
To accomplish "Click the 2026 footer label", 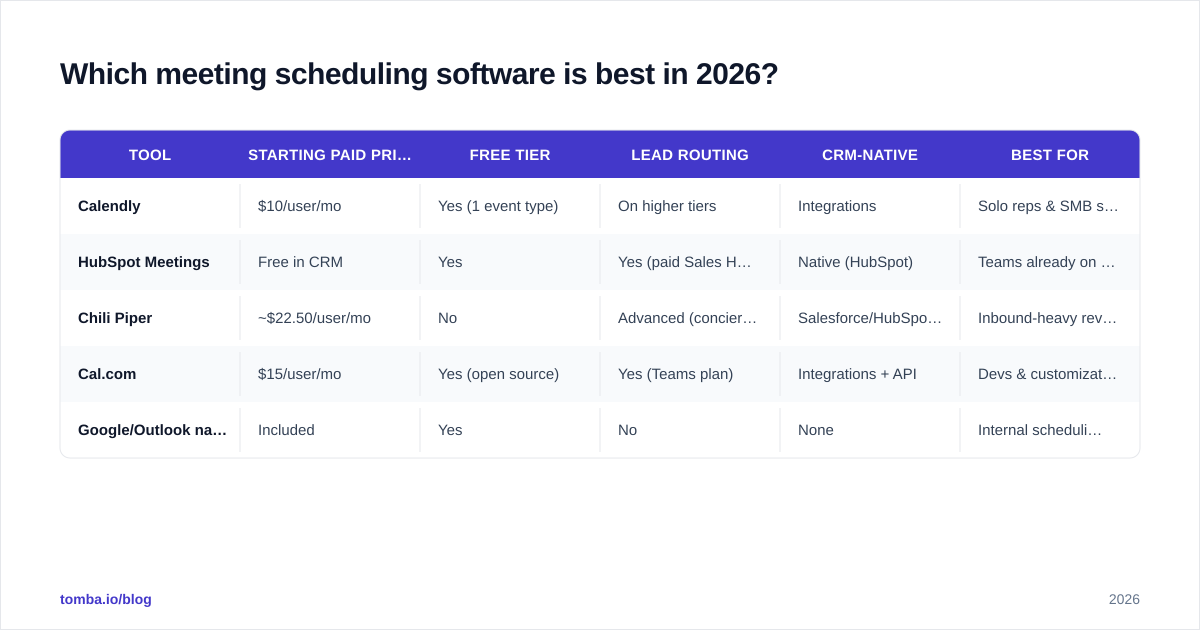I will [1124, 599].
